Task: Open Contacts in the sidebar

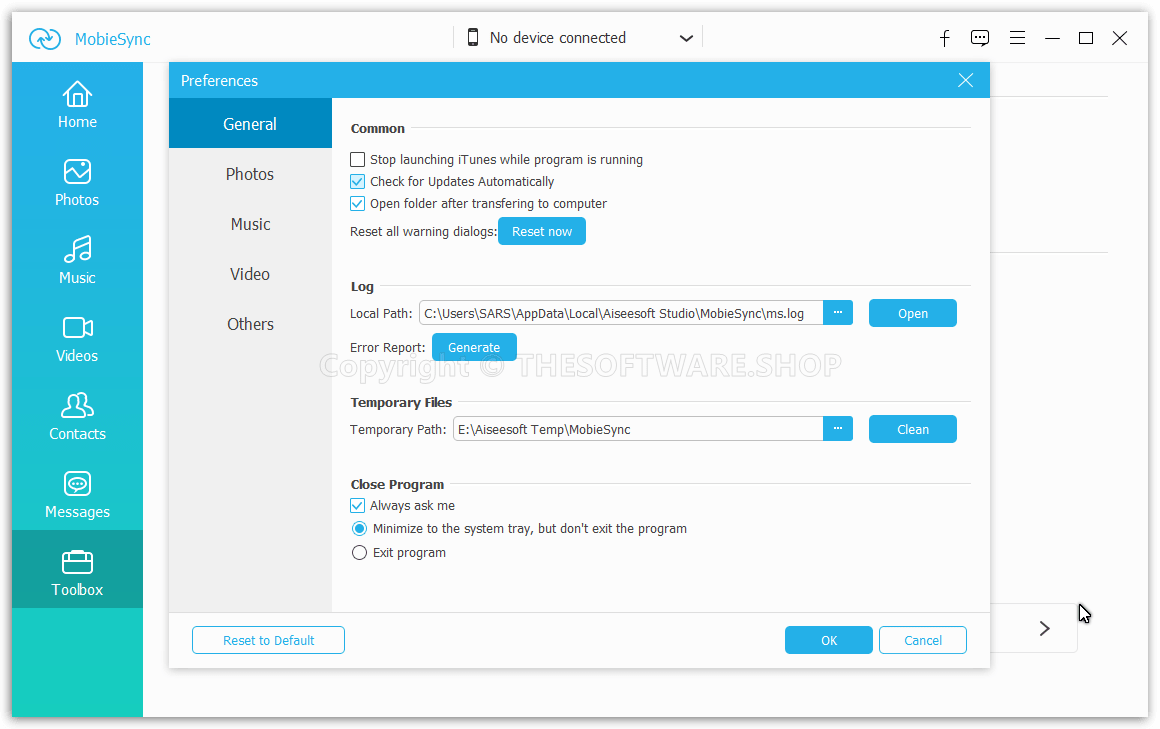Action: point(77,416)
